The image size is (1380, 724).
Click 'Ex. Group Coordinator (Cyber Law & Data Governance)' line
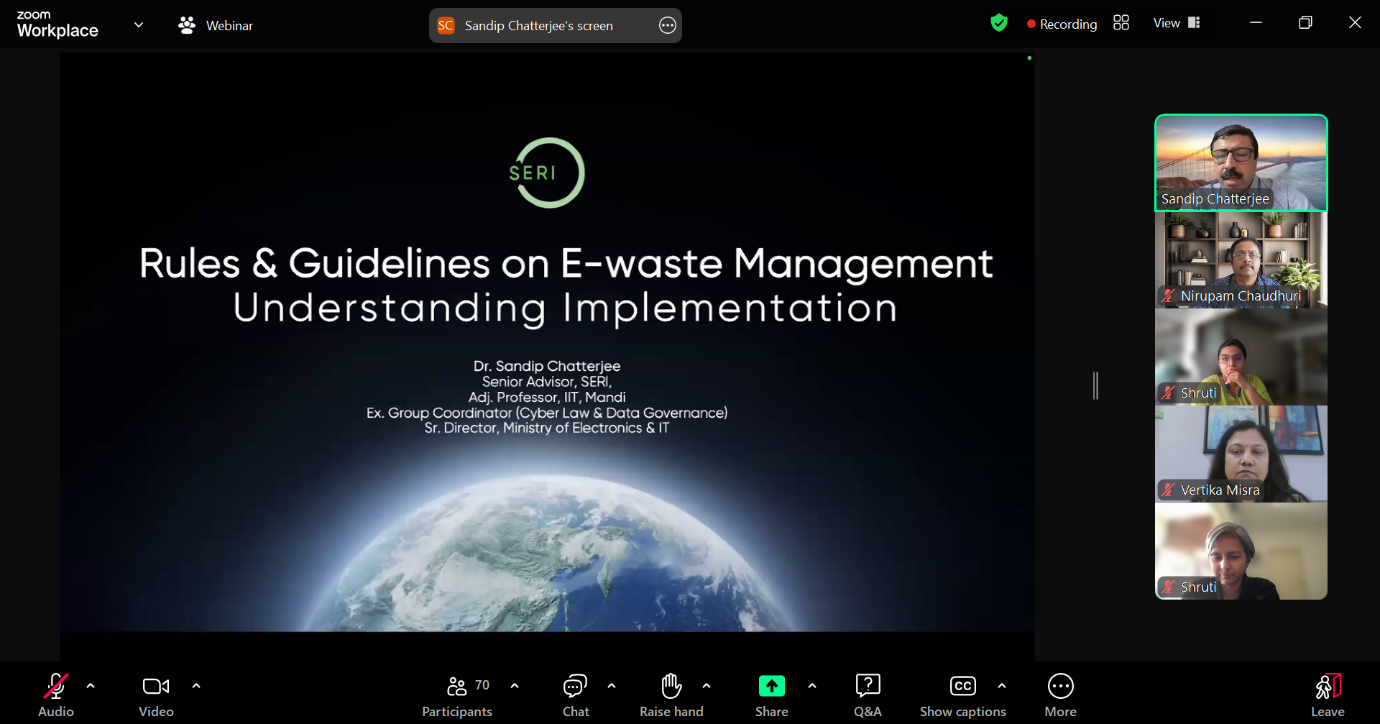click(x=547, y=413)
